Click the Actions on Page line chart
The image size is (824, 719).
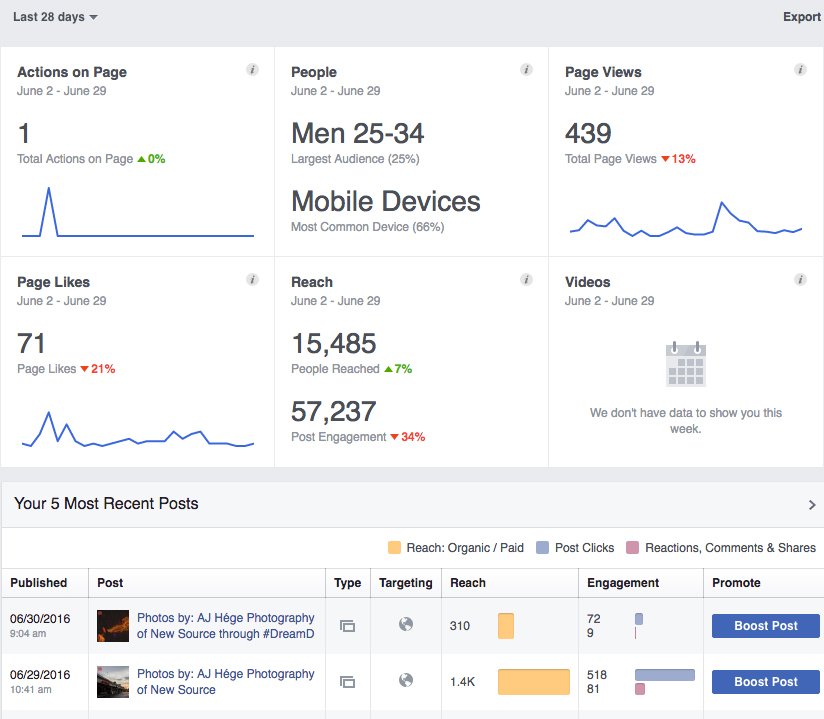[138, 212]
